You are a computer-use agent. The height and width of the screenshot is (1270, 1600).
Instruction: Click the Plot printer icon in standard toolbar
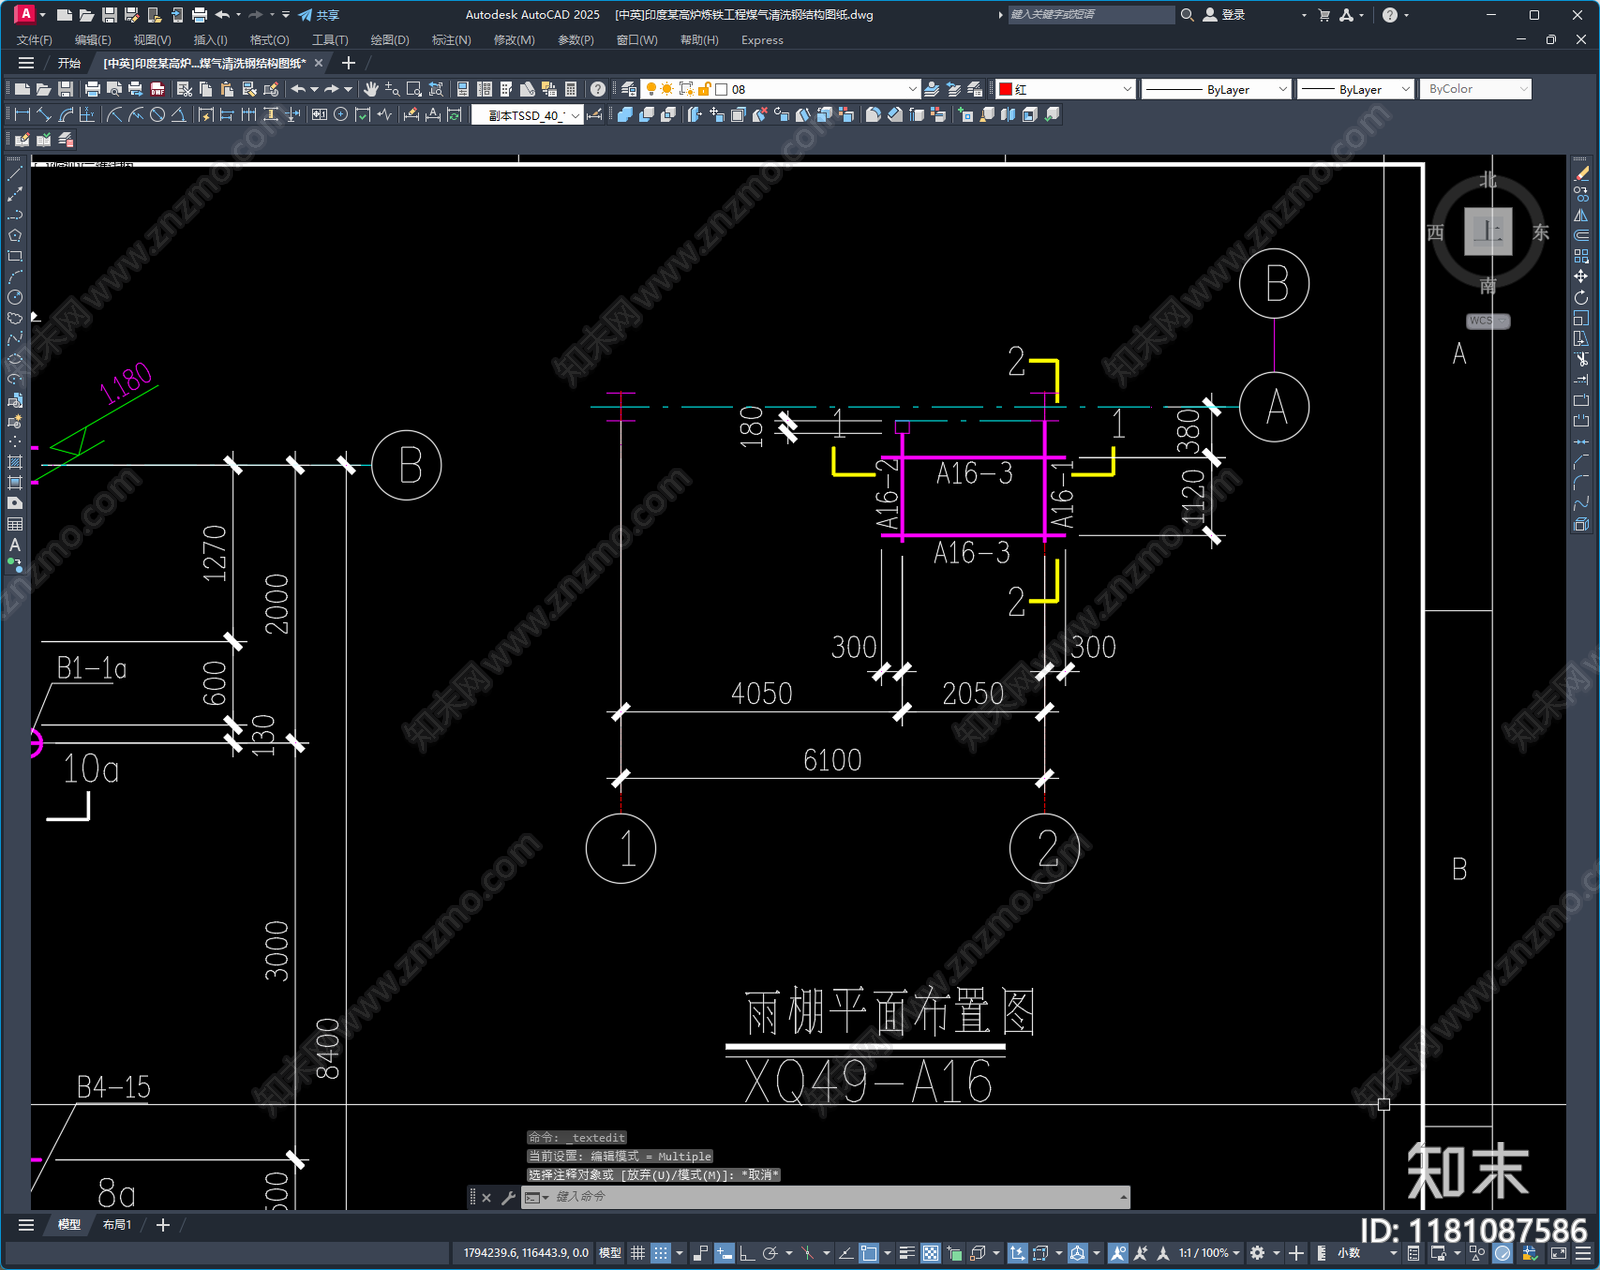(x=92, y=89)
